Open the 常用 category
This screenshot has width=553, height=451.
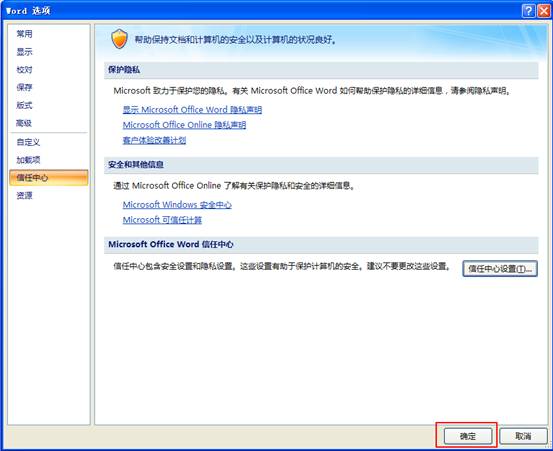24,34
